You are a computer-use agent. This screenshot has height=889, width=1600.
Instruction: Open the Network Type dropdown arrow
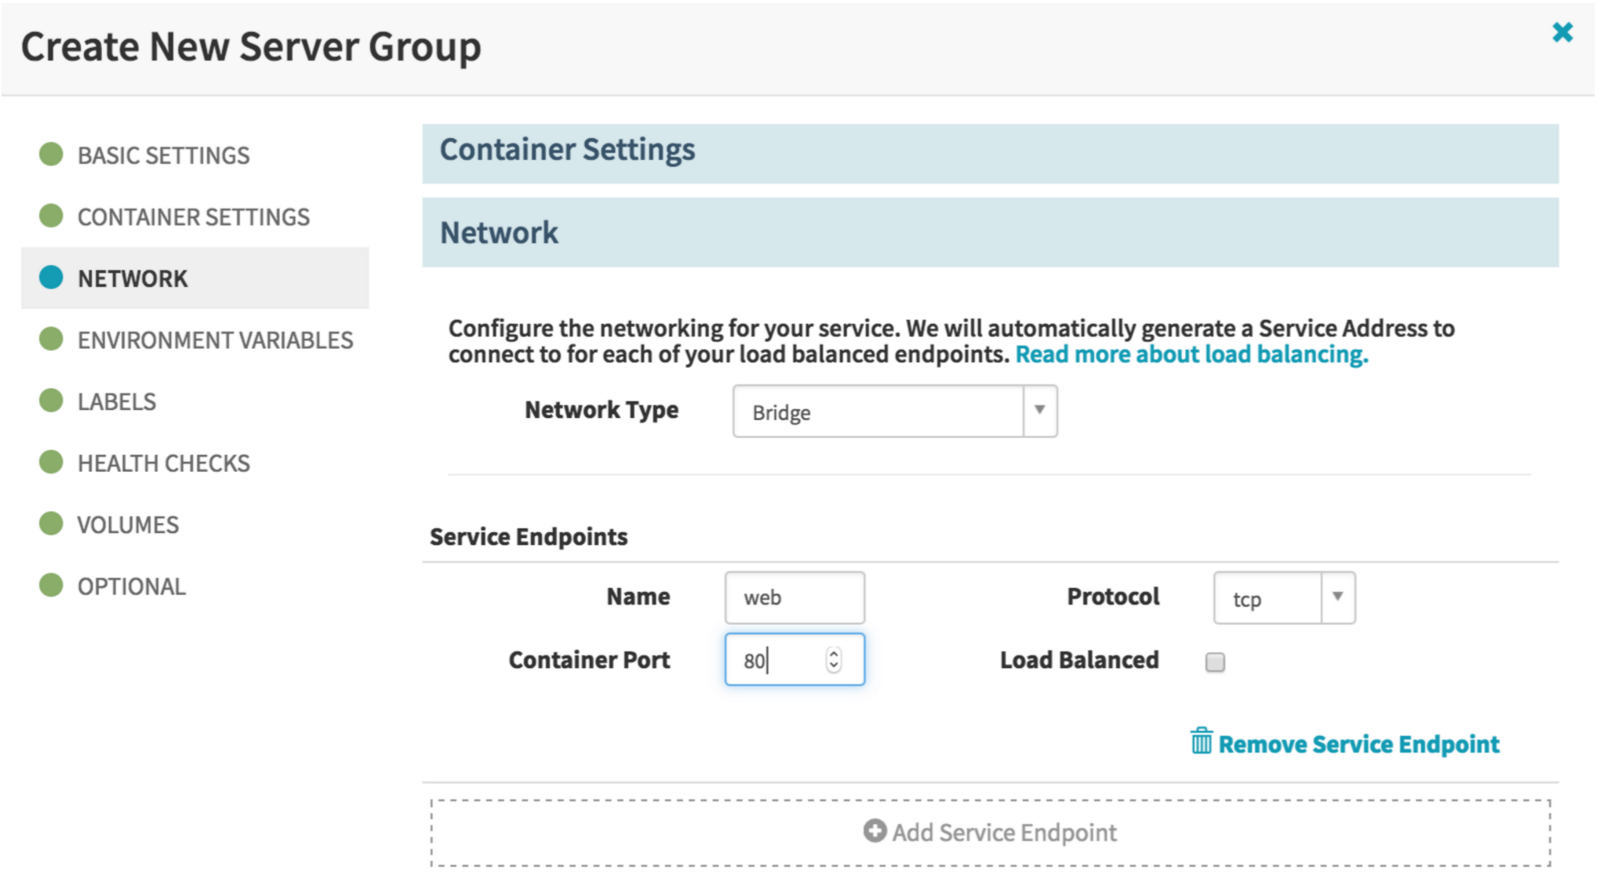1040,410
